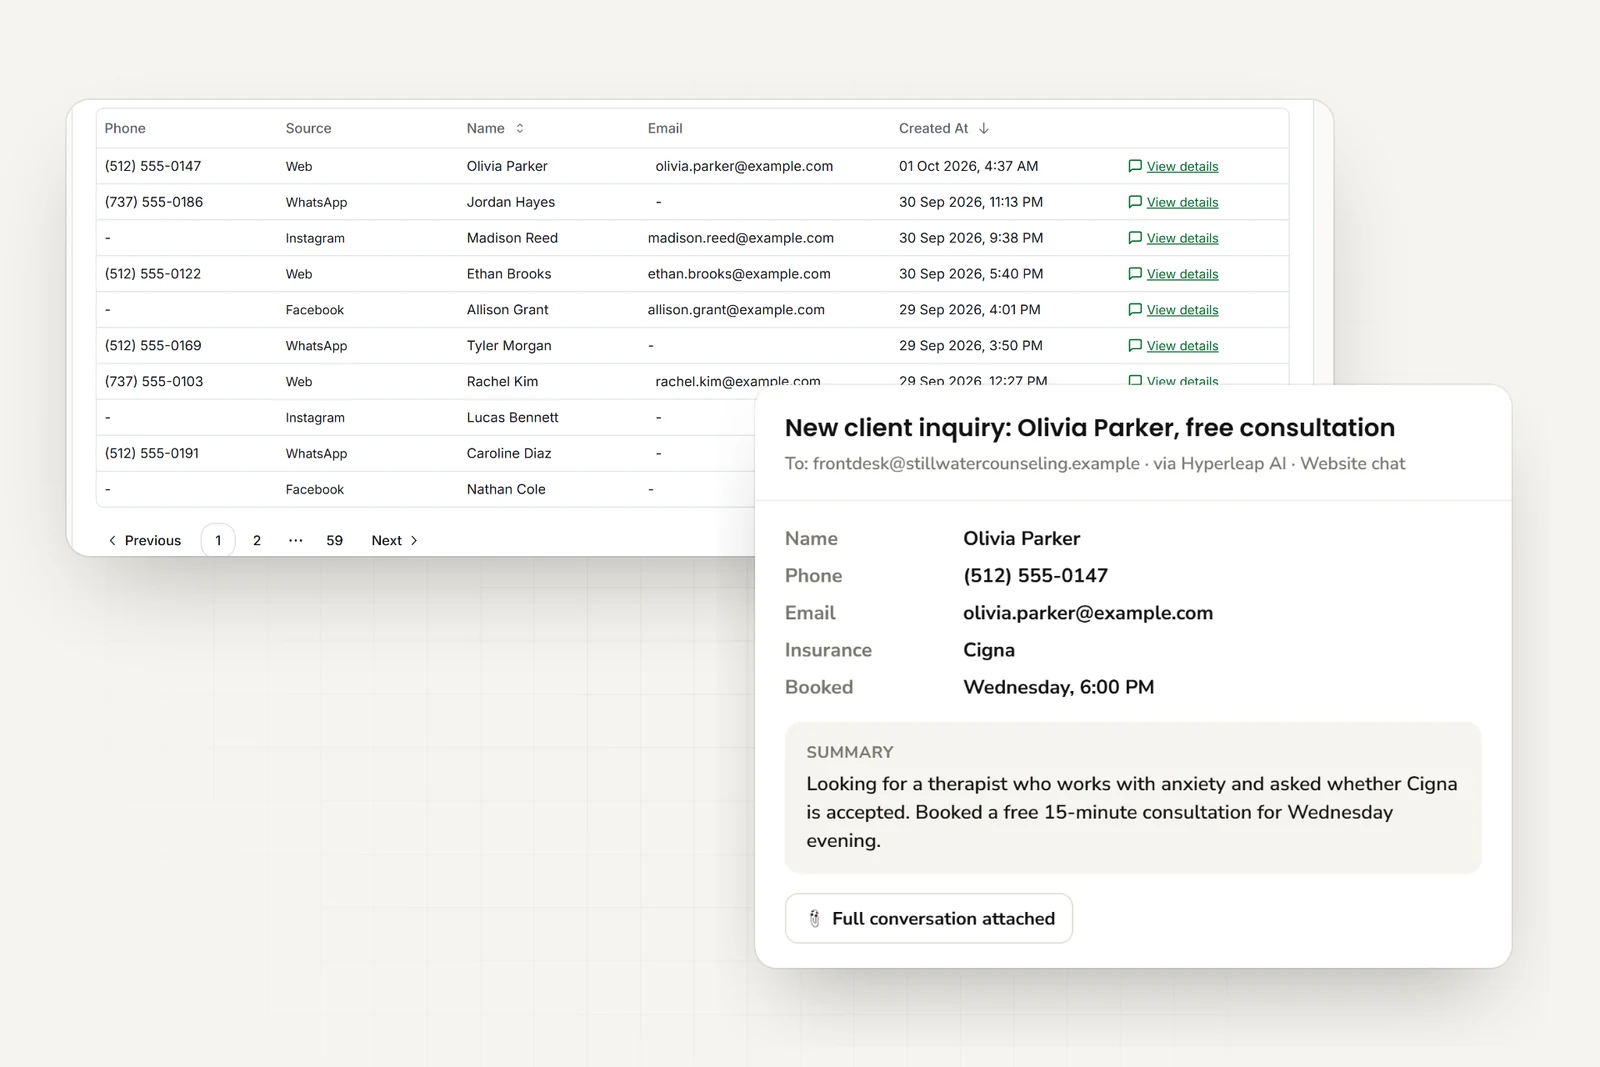Click Caroline Diaz in the table

pyautogui.click(x=509, y=453)
